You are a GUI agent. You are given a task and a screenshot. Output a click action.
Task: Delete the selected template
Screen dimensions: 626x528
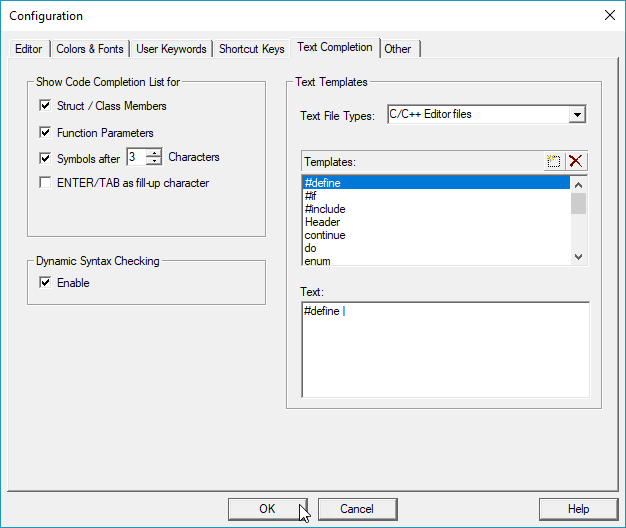[x=576, y=162]
